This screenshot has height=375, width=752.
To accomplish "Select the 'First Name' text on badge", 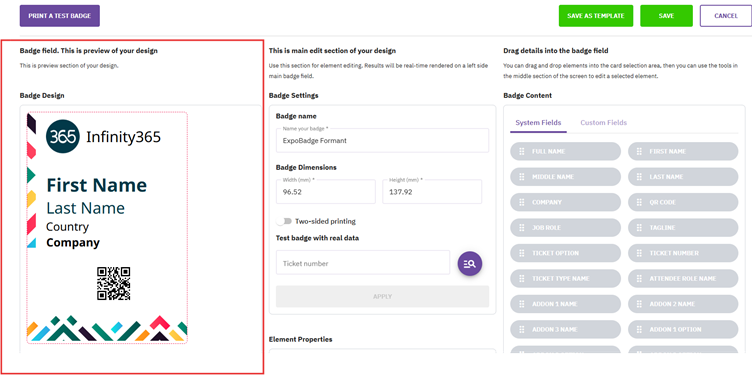I will (96, 185).
